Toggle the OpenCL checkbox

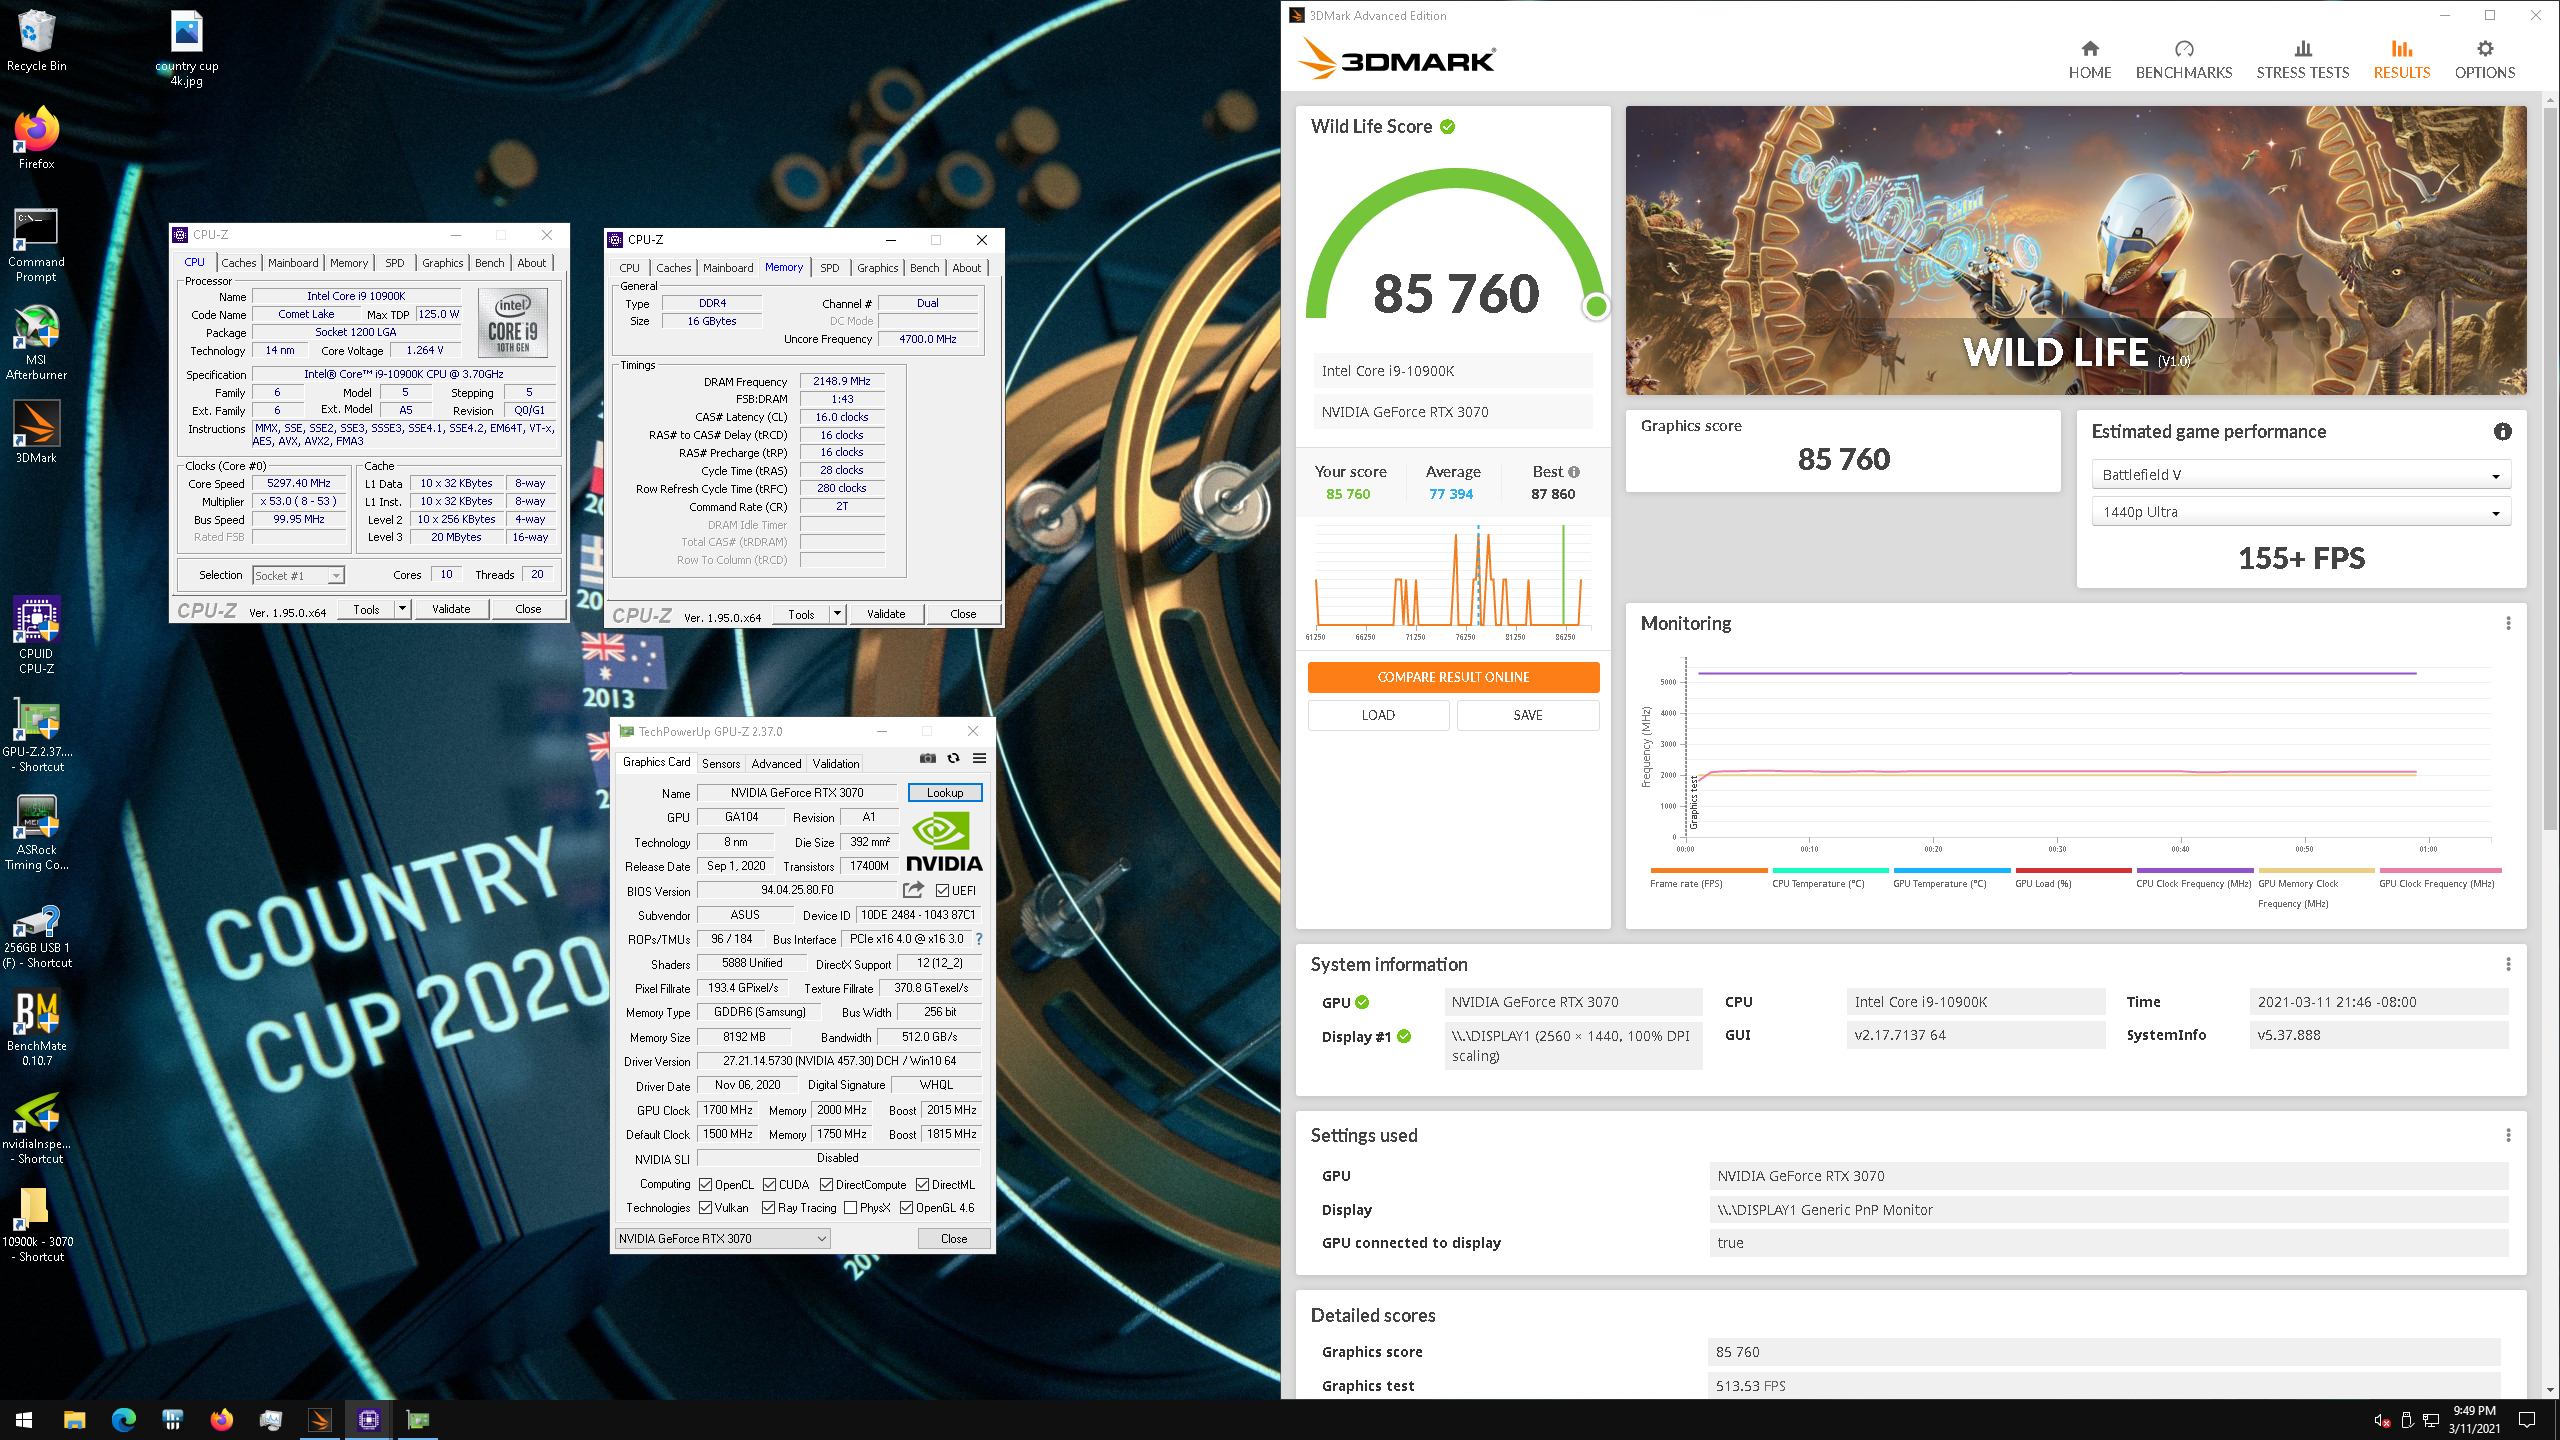tap(705, 1185)
